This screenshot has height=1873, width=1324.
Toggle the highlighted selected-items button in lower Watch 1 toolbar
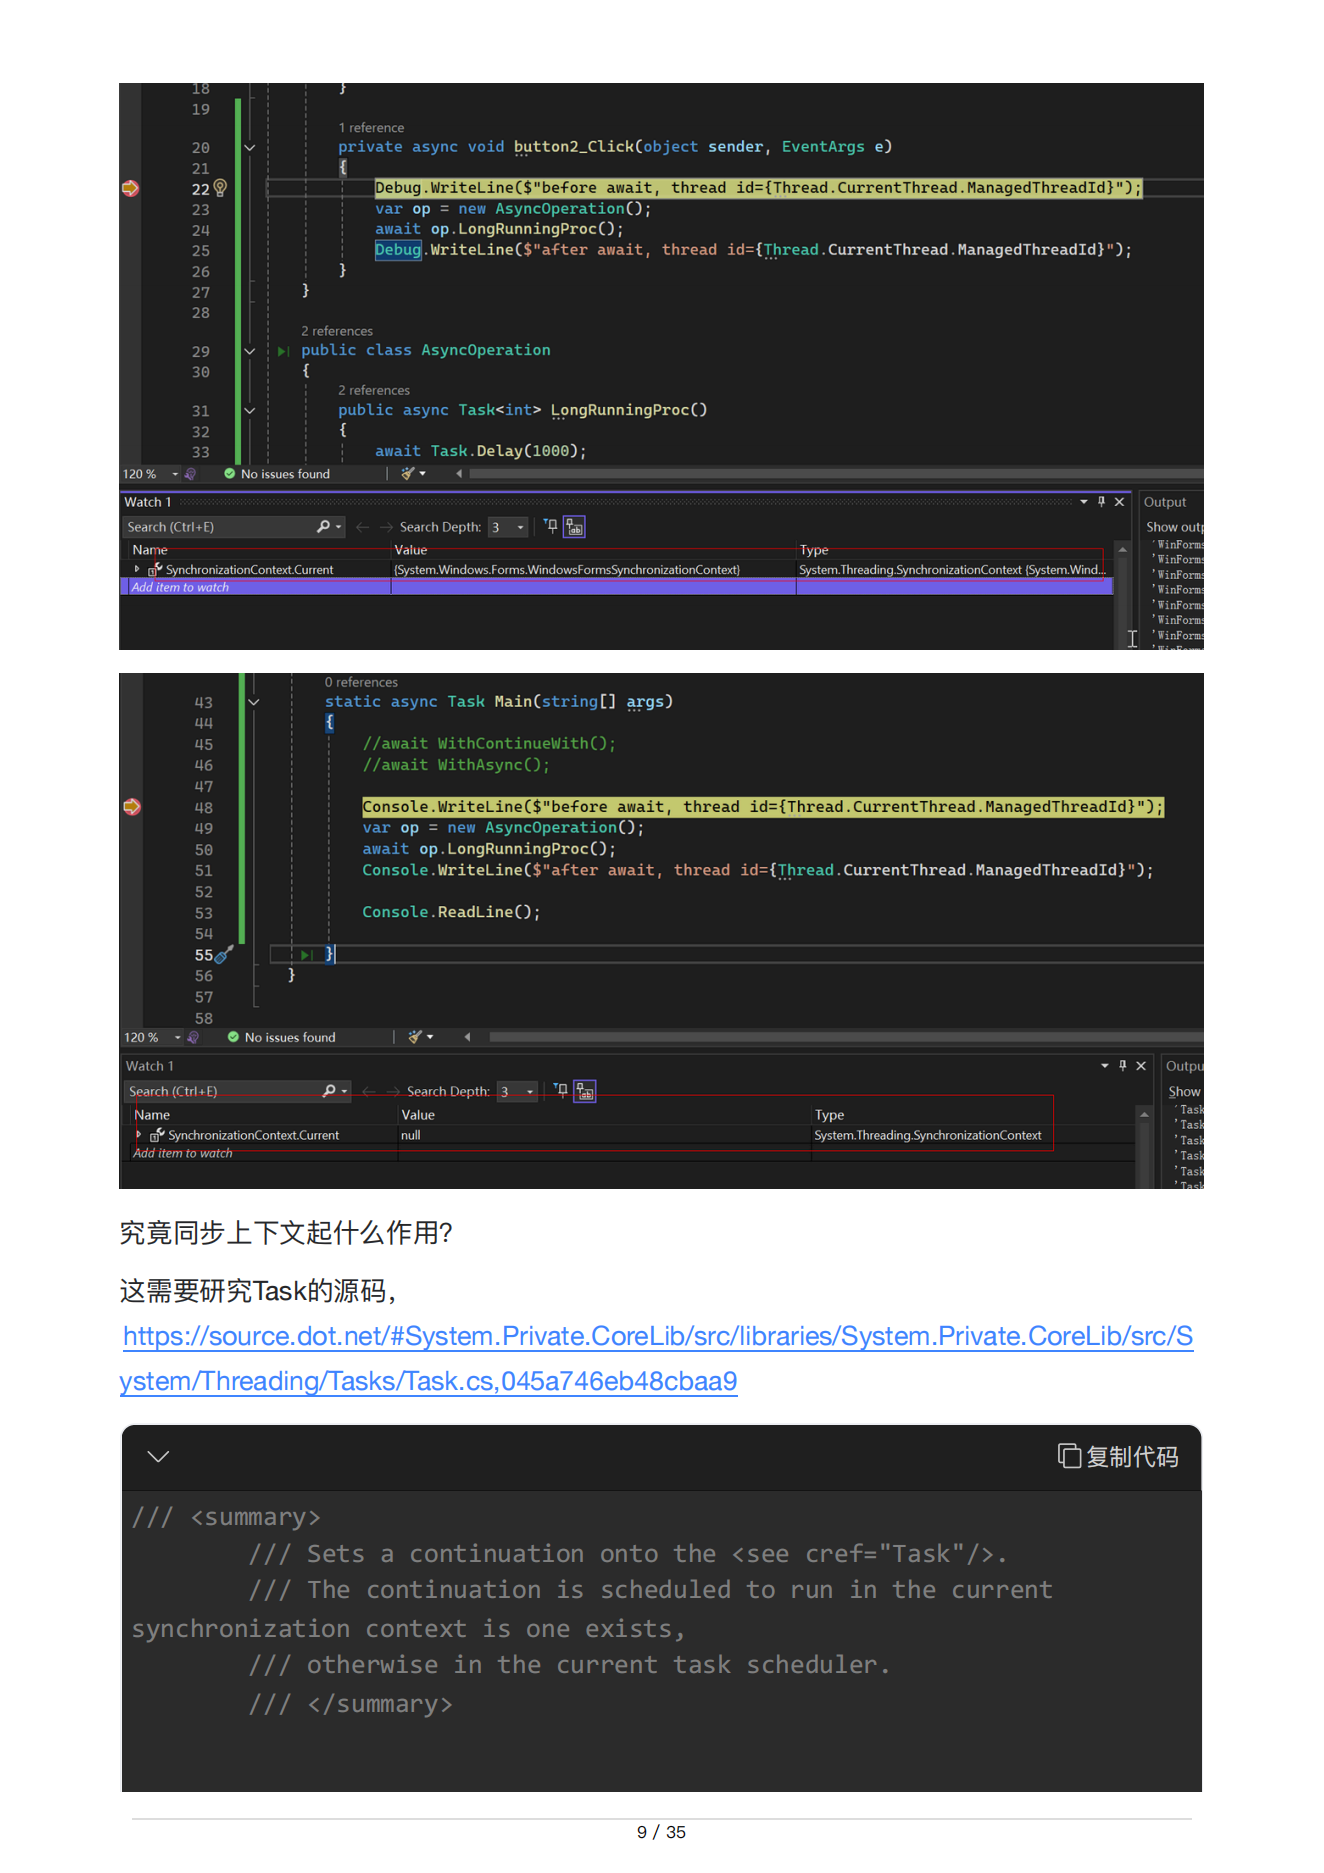pyautogui.click(x=585, y=1091)
